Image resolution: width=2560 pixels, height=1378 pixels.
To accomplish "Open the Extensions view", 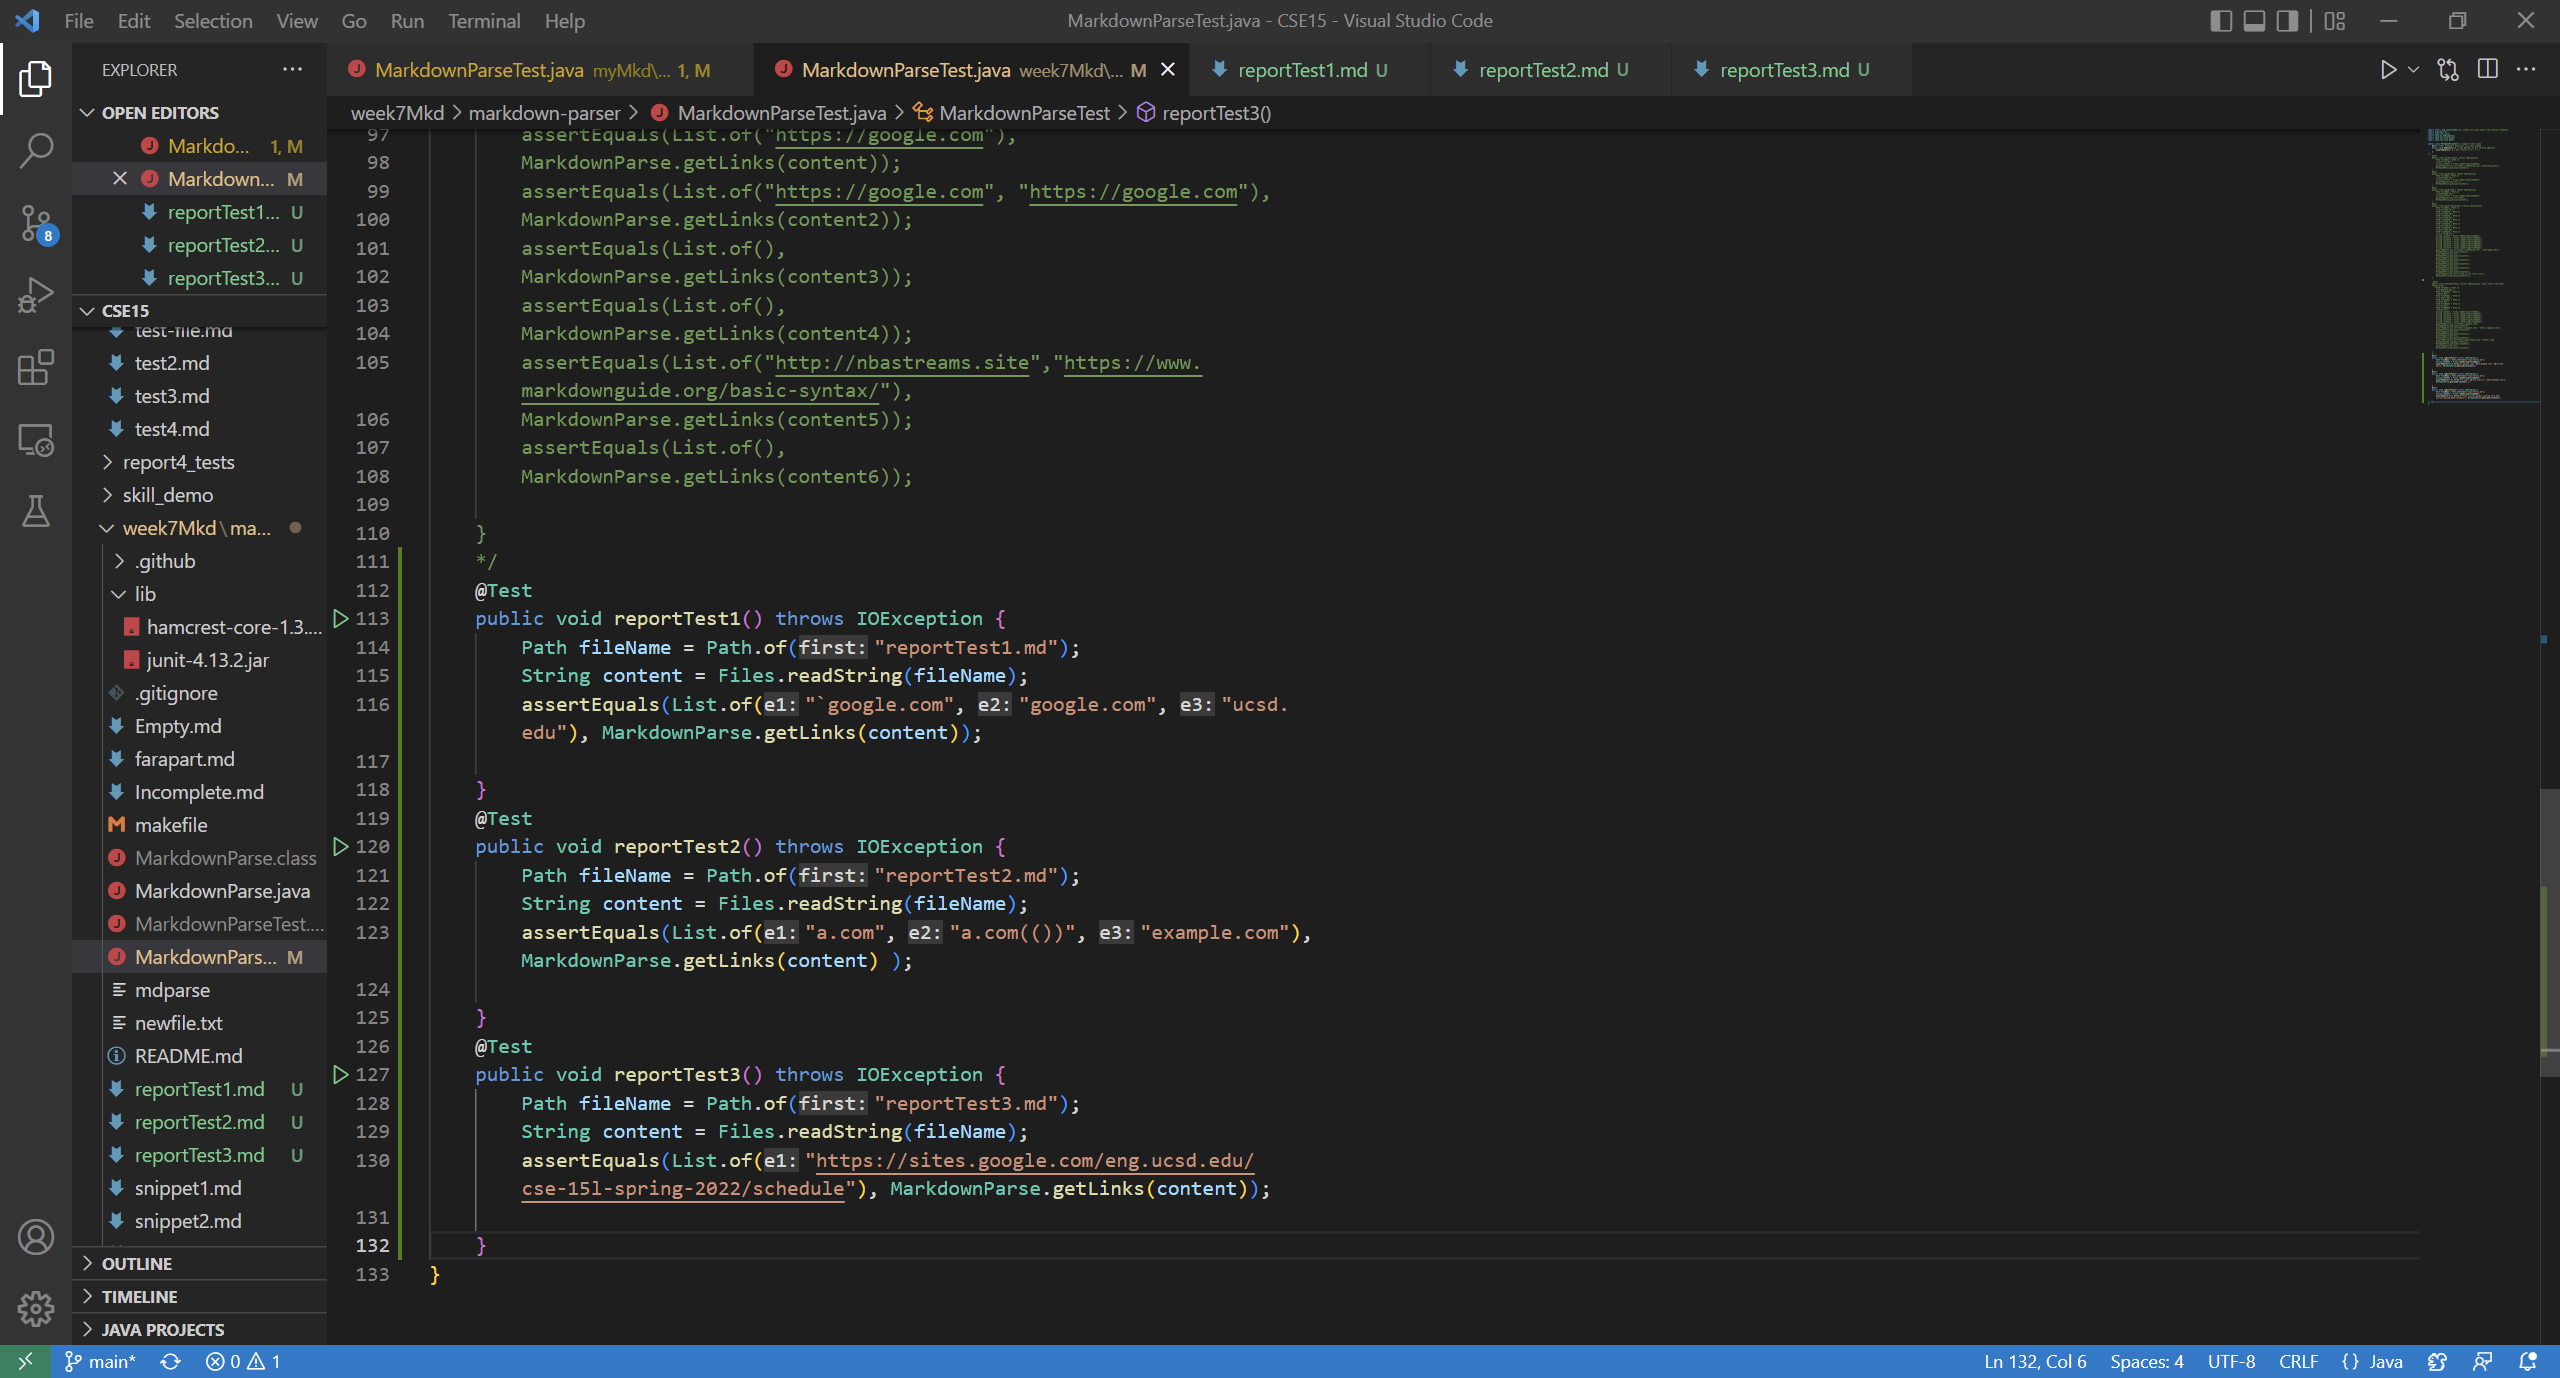I will pyautogui.click(x=36, y=367).
